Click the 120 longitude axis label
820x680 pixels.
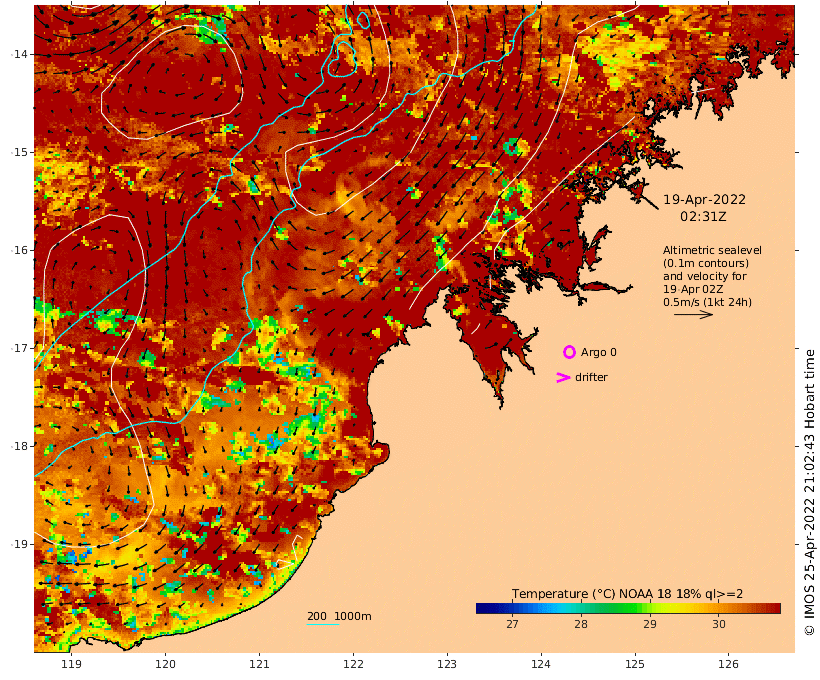point(165,664)
